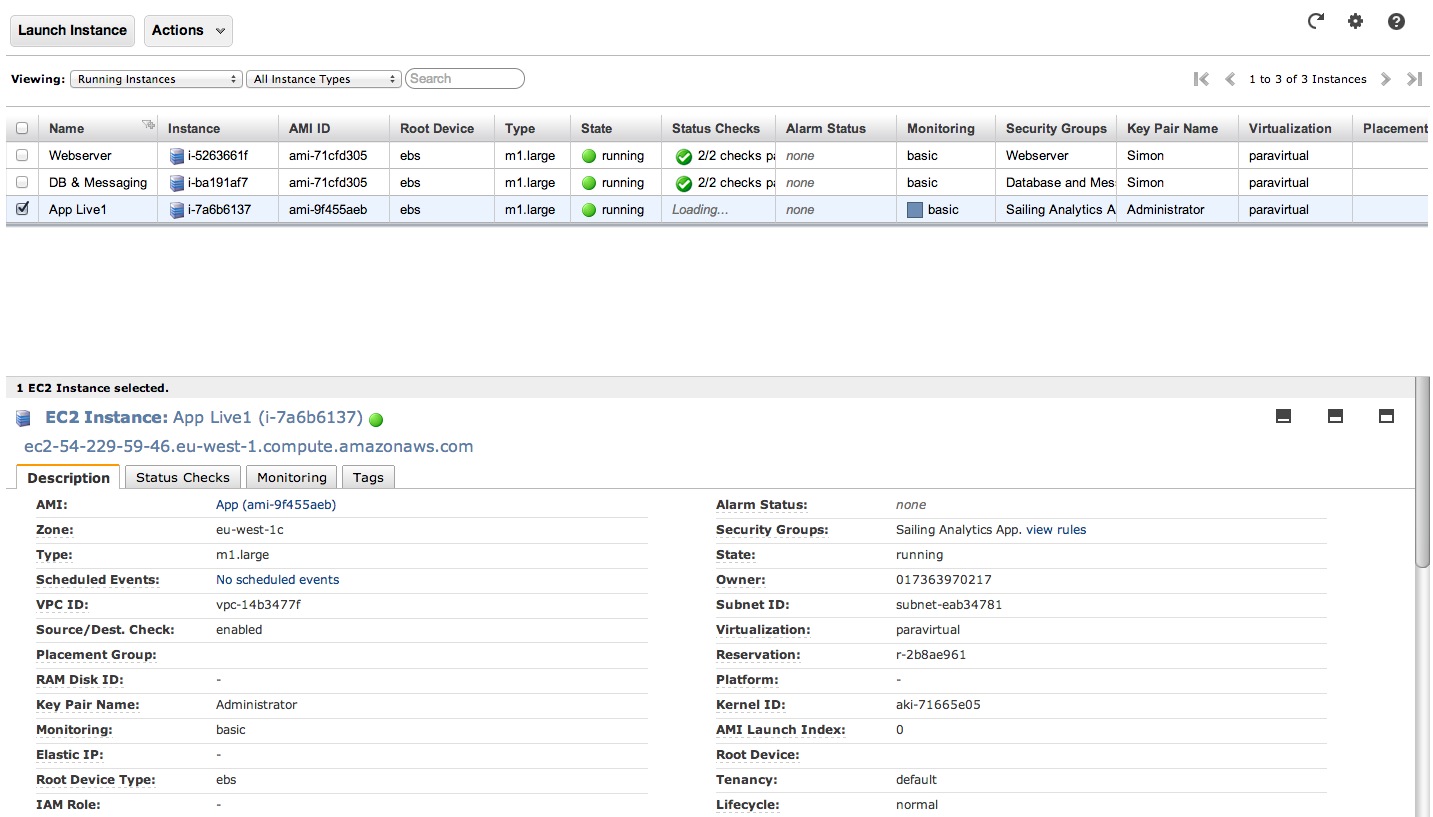Jump to the first page of instances
Screen dimensions: 1433x817
1201,79
